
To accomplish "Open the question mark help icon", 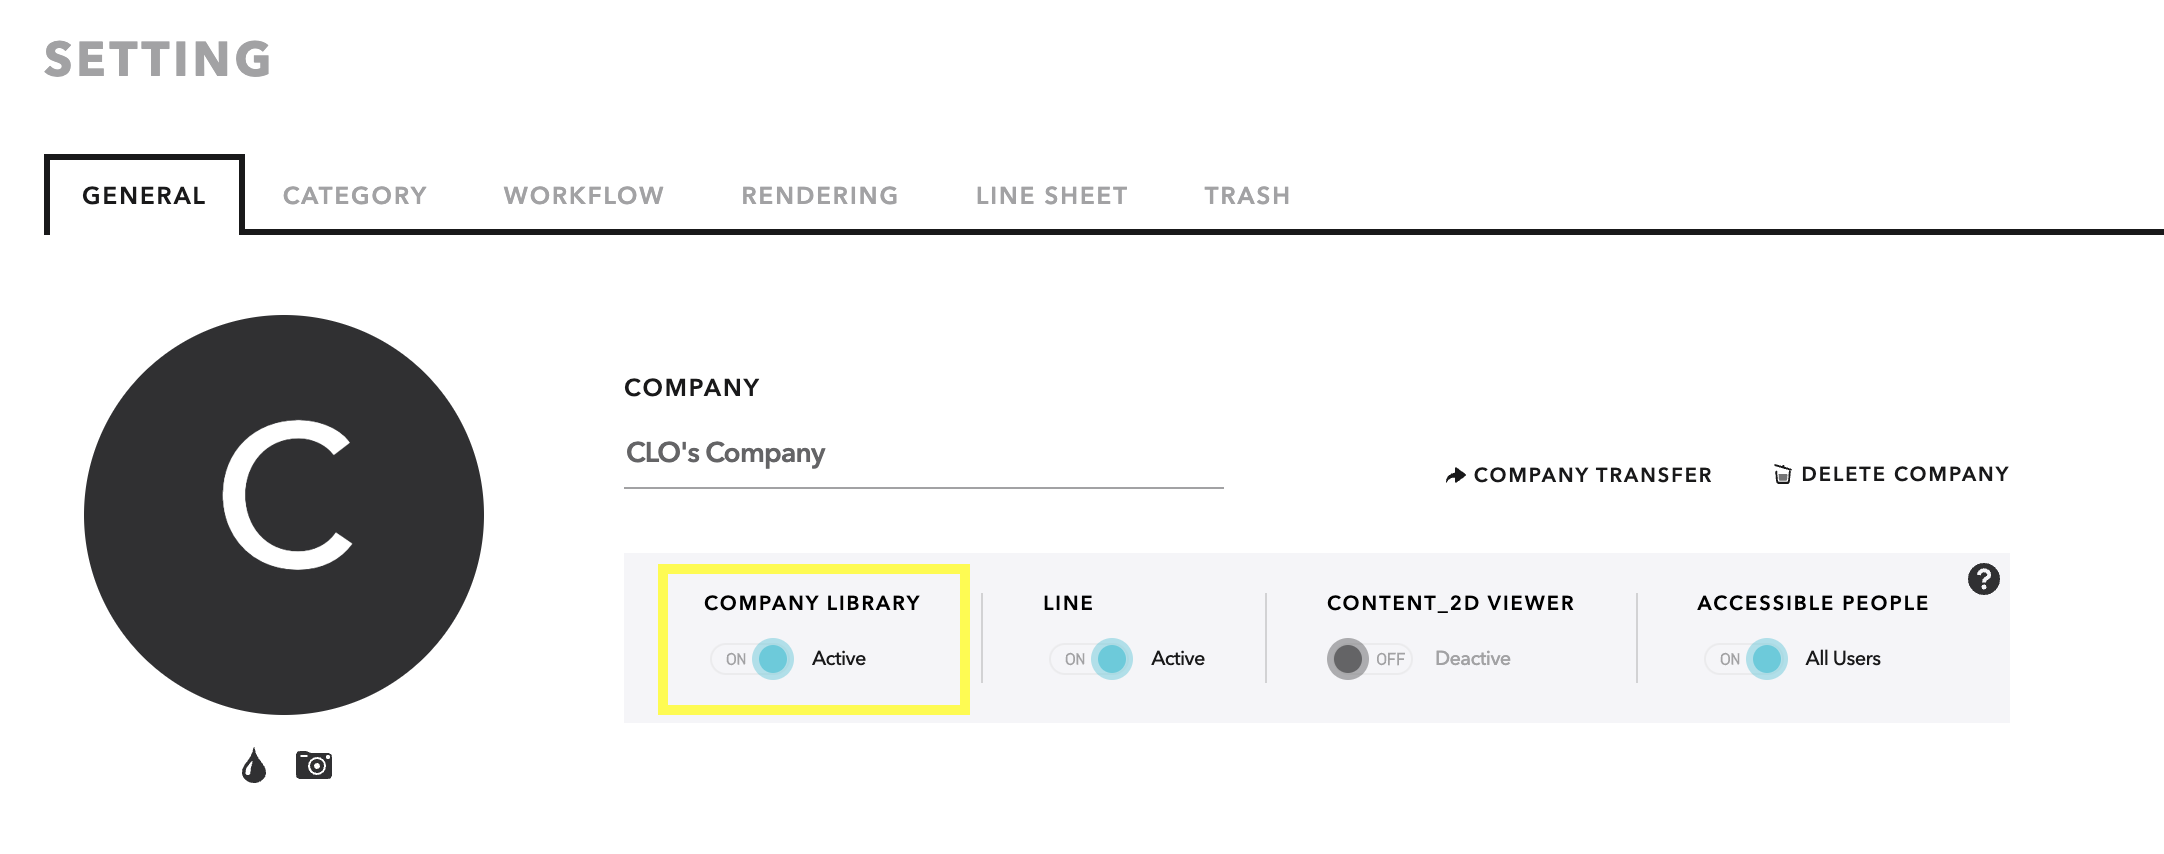I will (x=1983, y=579).
